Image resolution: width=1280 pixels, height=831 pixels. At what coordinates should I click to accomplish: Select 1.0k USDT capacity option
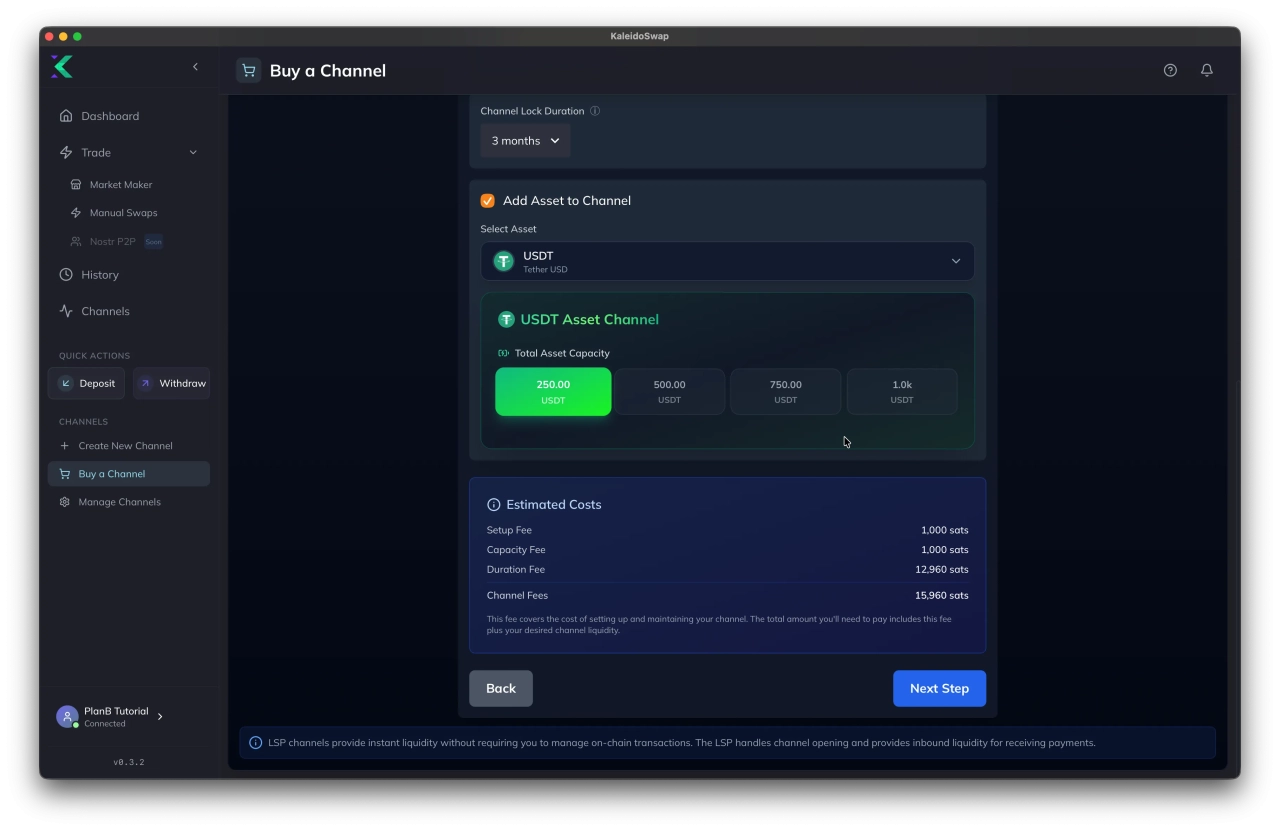[x=901, y=391]
